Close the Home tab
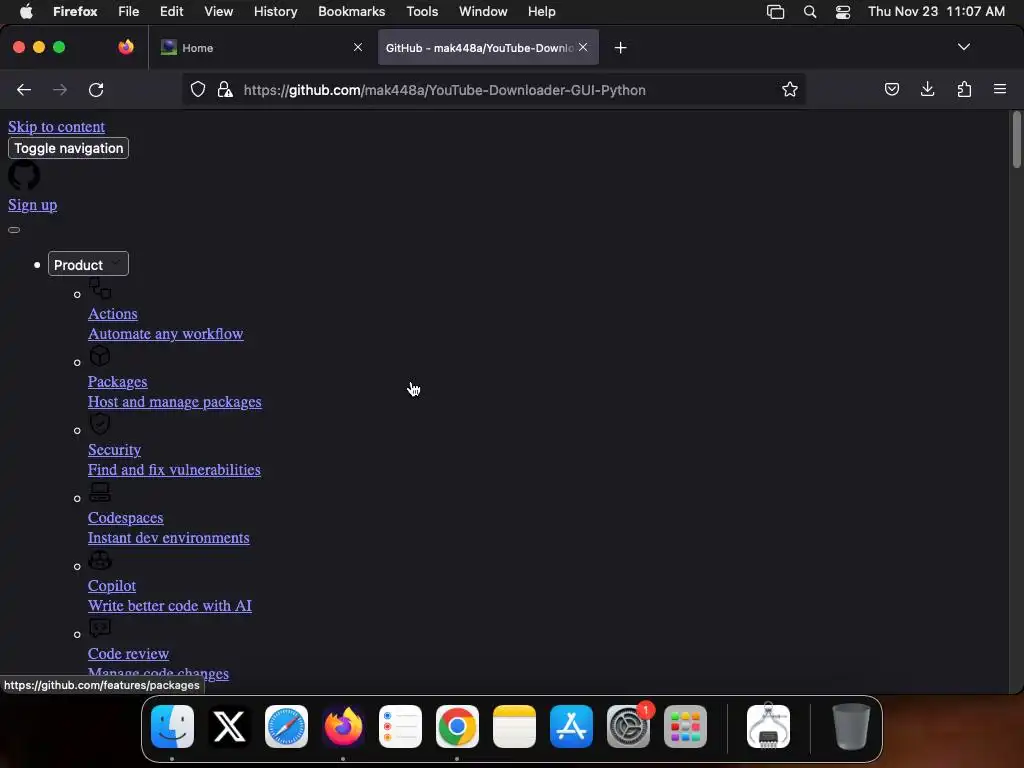This screenshot has height=768, width=1024. click(358, 47)
